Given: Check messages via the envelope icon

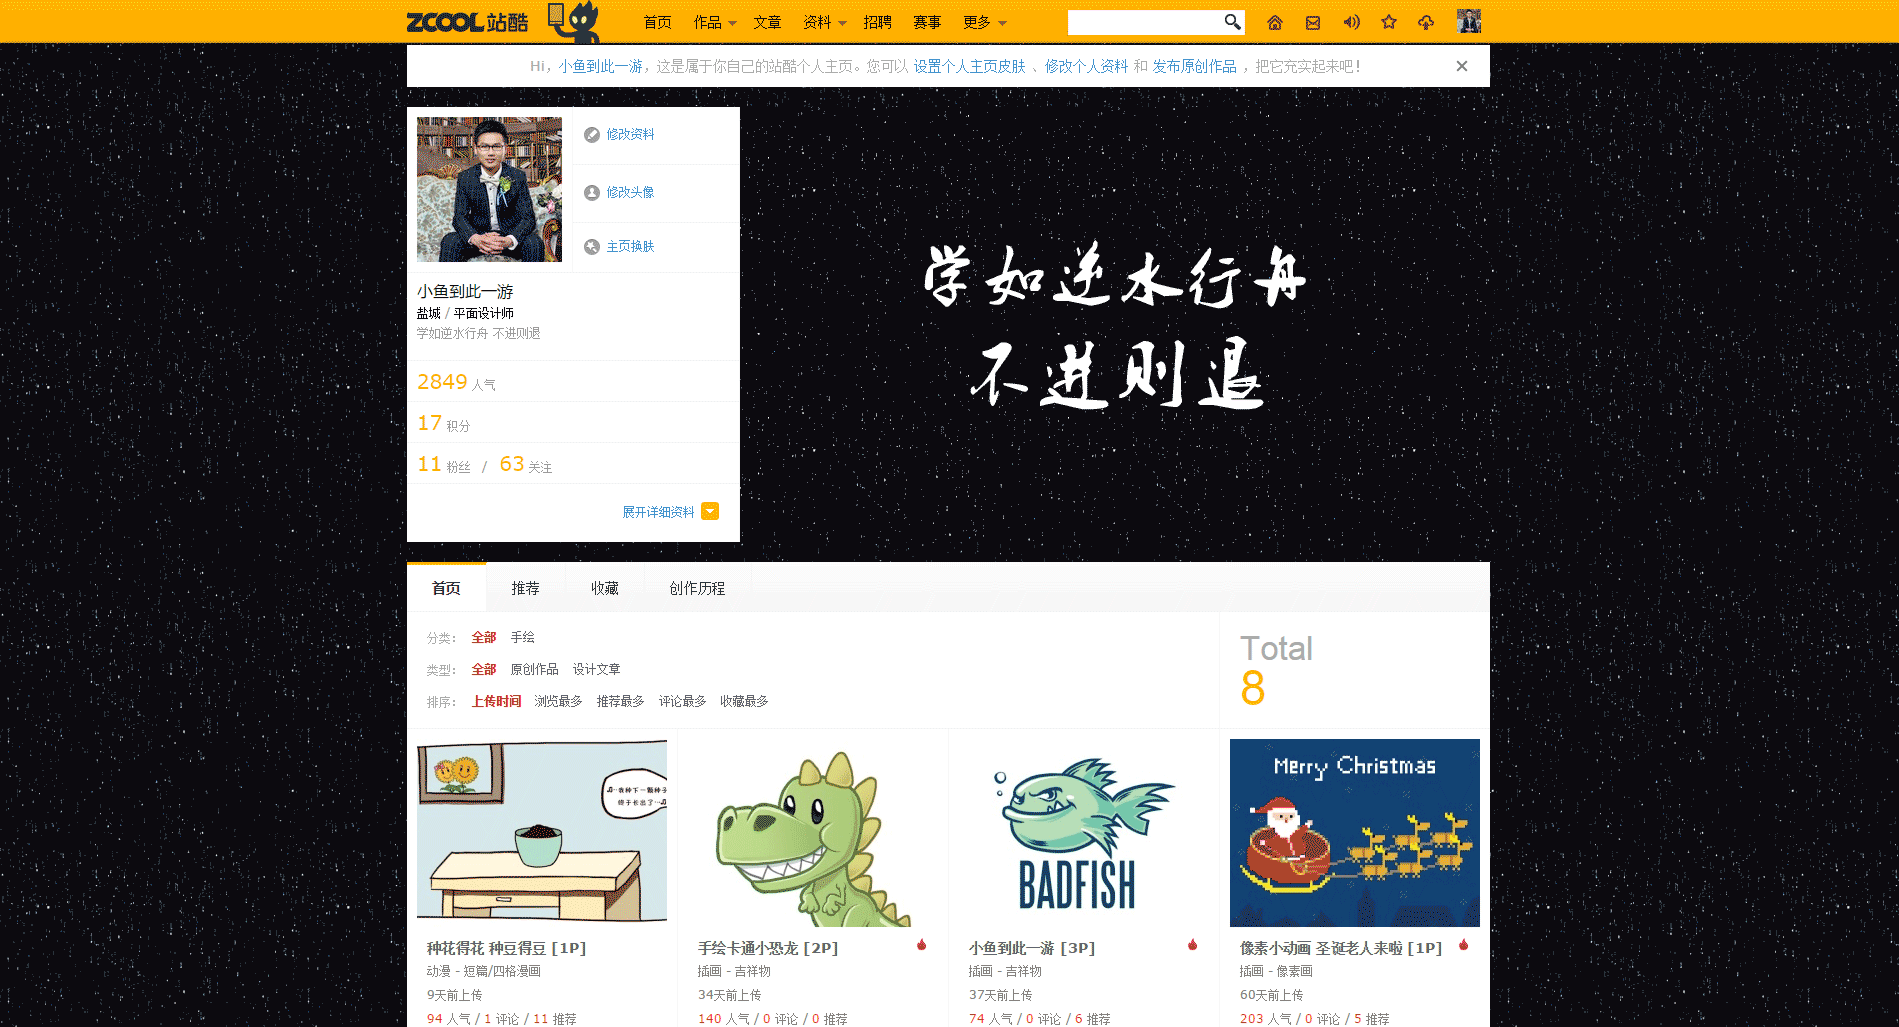Looking at the screenshot, I should pyautogui.click(x=1312, y=21).
